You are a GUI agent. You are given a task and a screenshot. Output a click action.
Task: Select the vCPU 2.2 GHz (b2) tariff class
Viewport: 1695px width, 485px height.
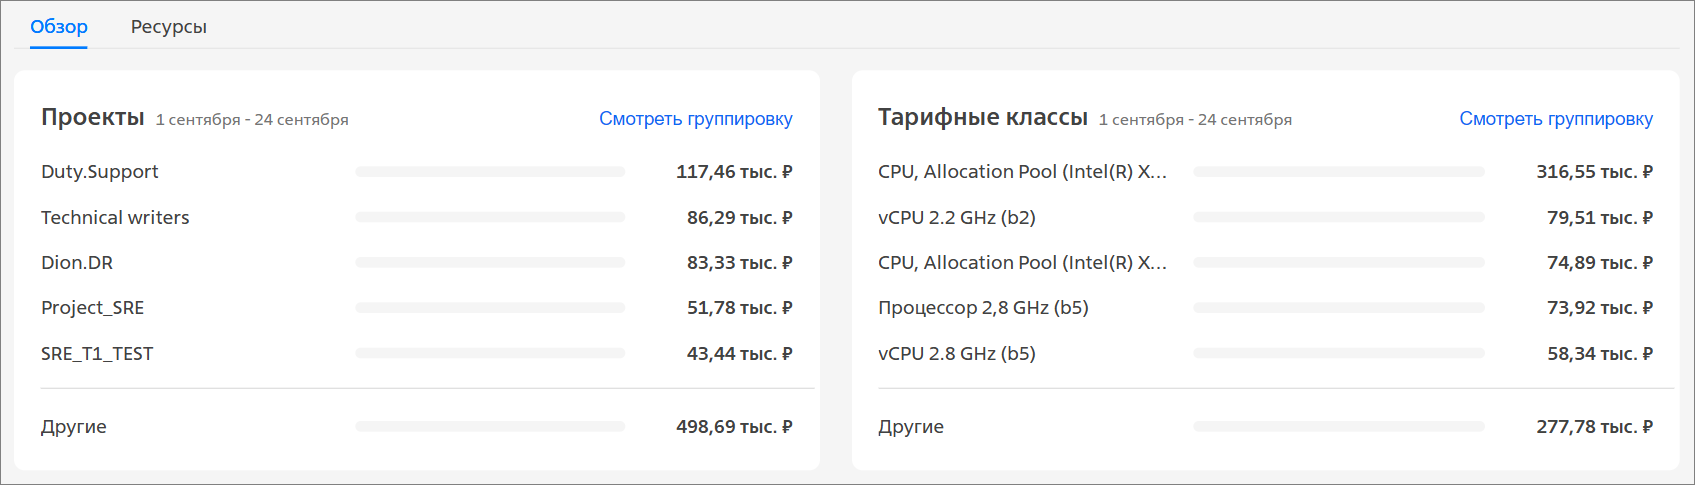tap(1265, 217)
